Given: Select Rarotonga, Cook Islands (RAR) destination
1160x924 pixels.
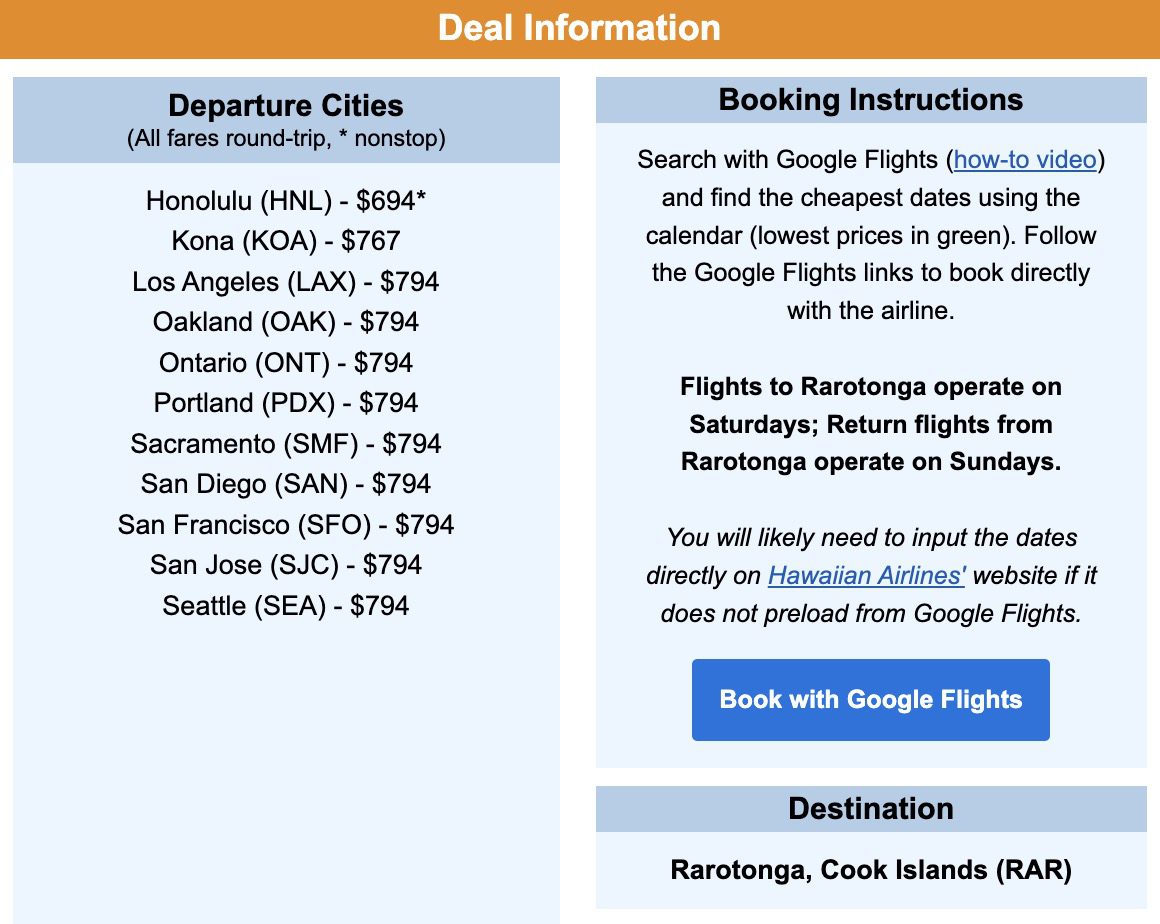Looking at the screenshot, I should [870, 870].
